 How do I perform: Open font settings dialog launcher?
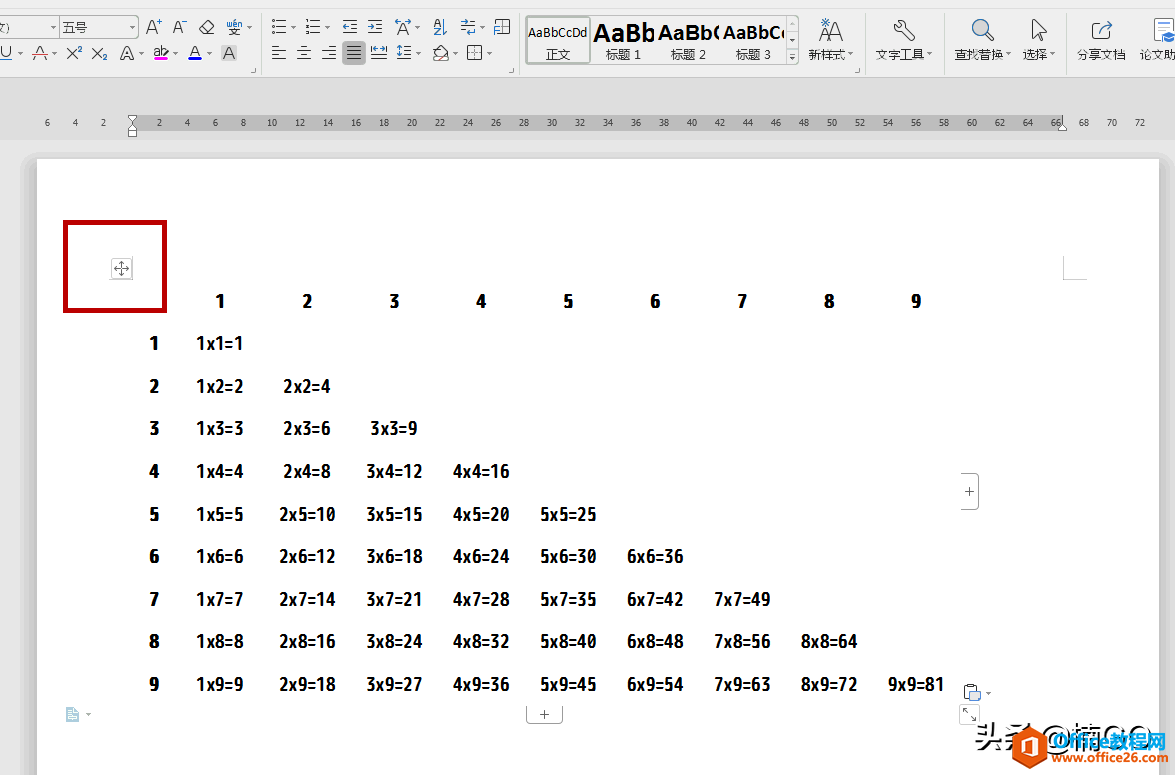(x=253, y=71)
